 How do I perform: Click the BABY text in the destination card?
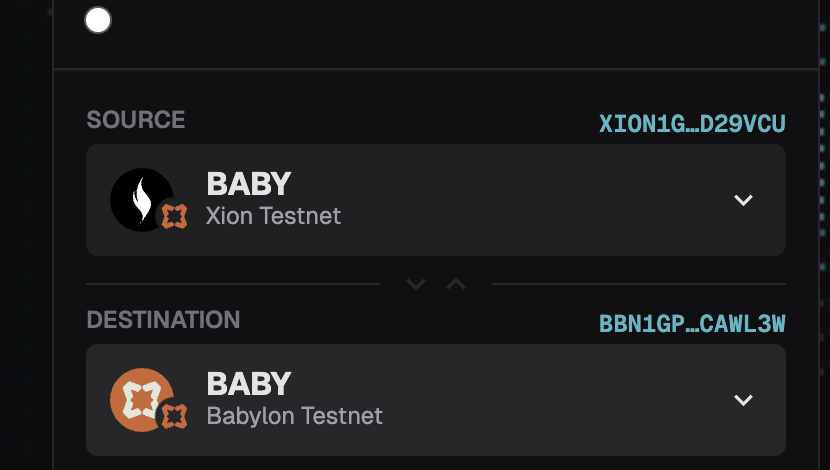coord(249,384)
